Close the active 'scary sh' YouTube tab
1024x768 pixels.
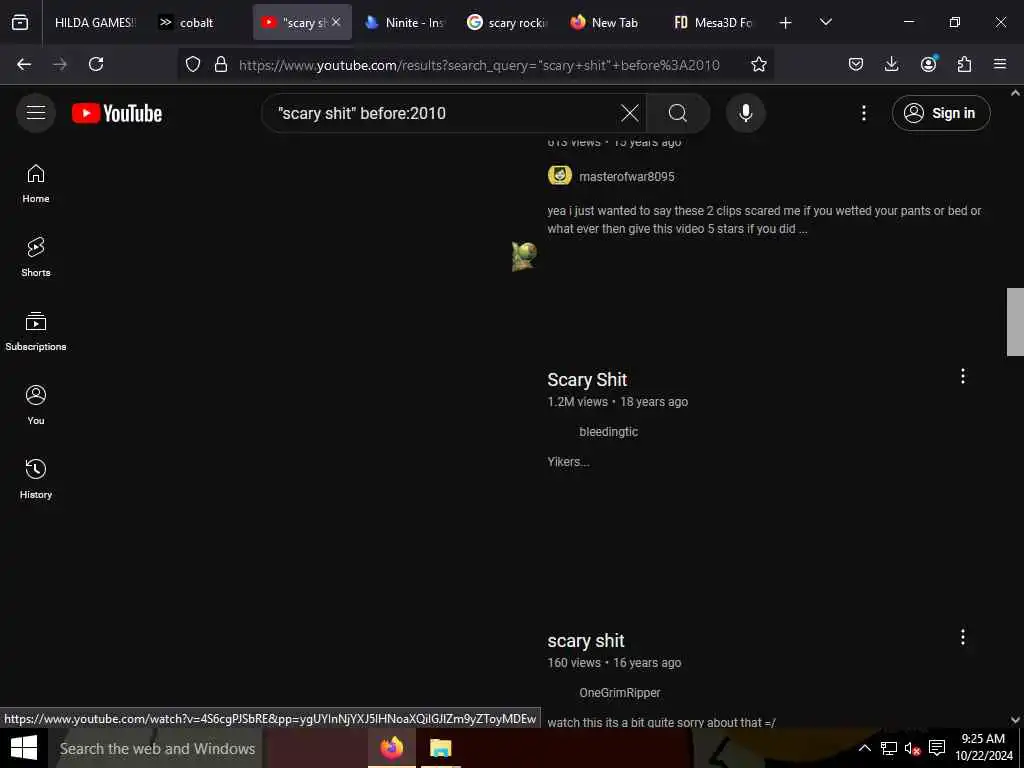click(336, 22)
